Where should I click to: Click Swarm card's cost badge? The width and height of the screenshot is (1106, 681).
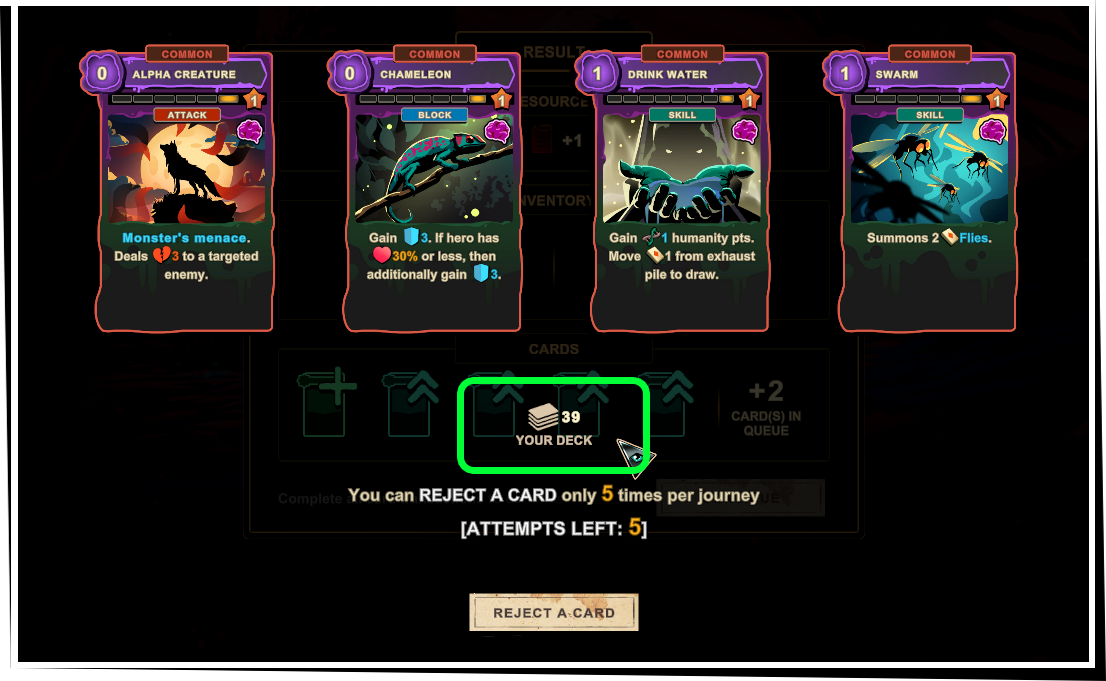[845, 73]
